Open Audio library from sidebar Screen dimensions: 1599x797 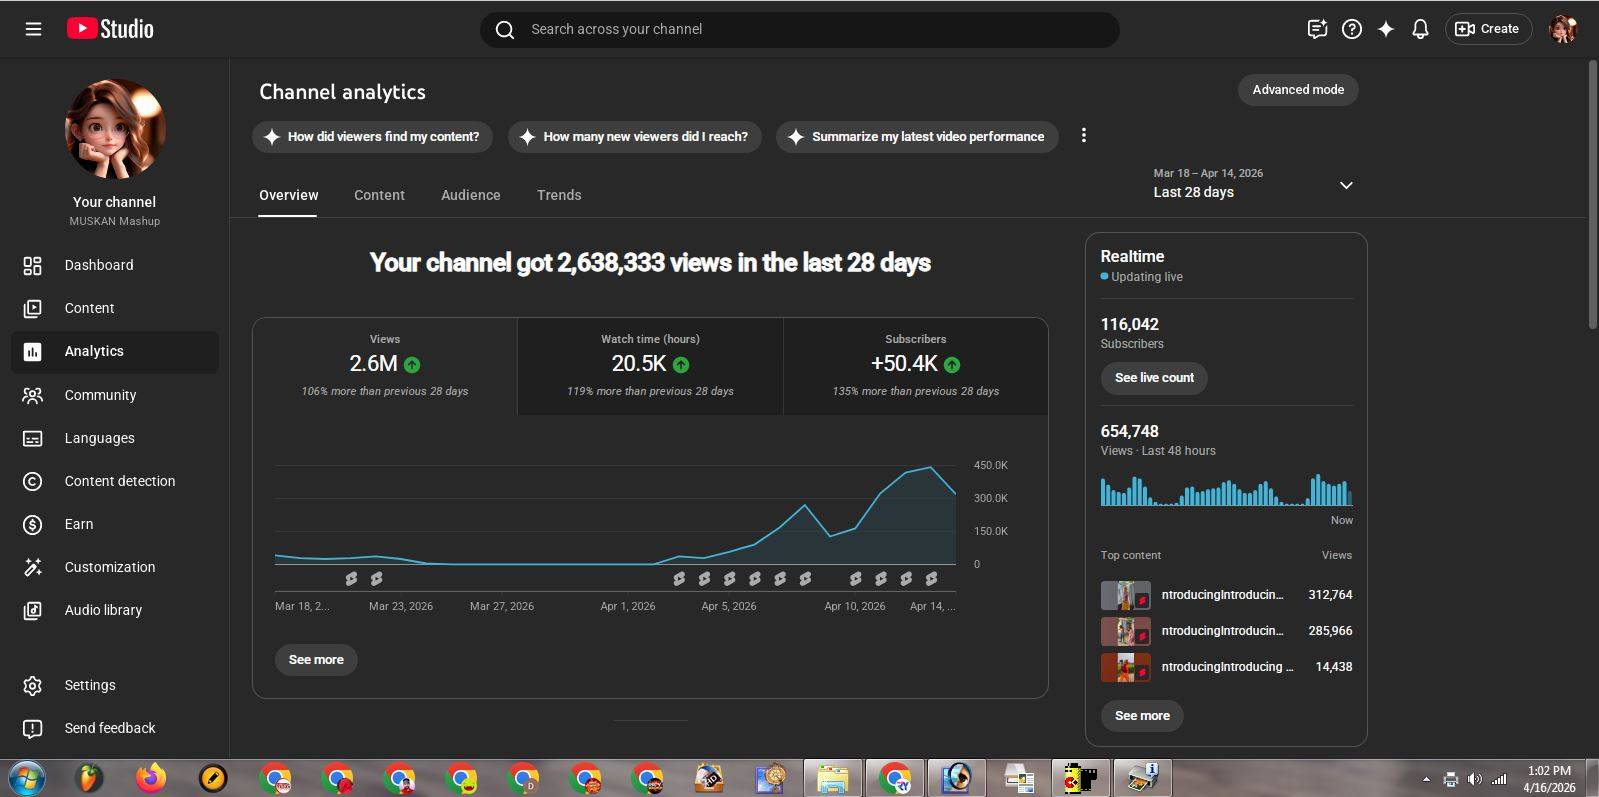point(103,610)
